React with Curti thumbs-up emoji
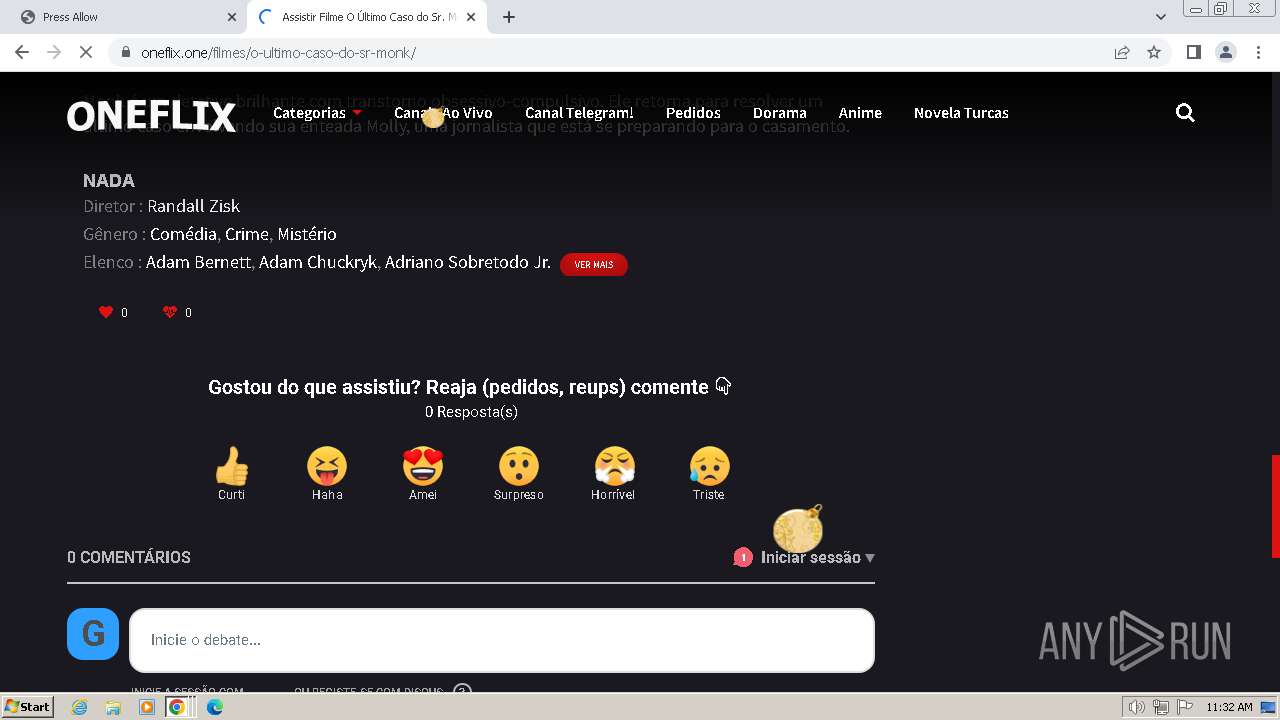This screenshot has width=1280, height=720. pyautogui.click(x=231, y=466)
